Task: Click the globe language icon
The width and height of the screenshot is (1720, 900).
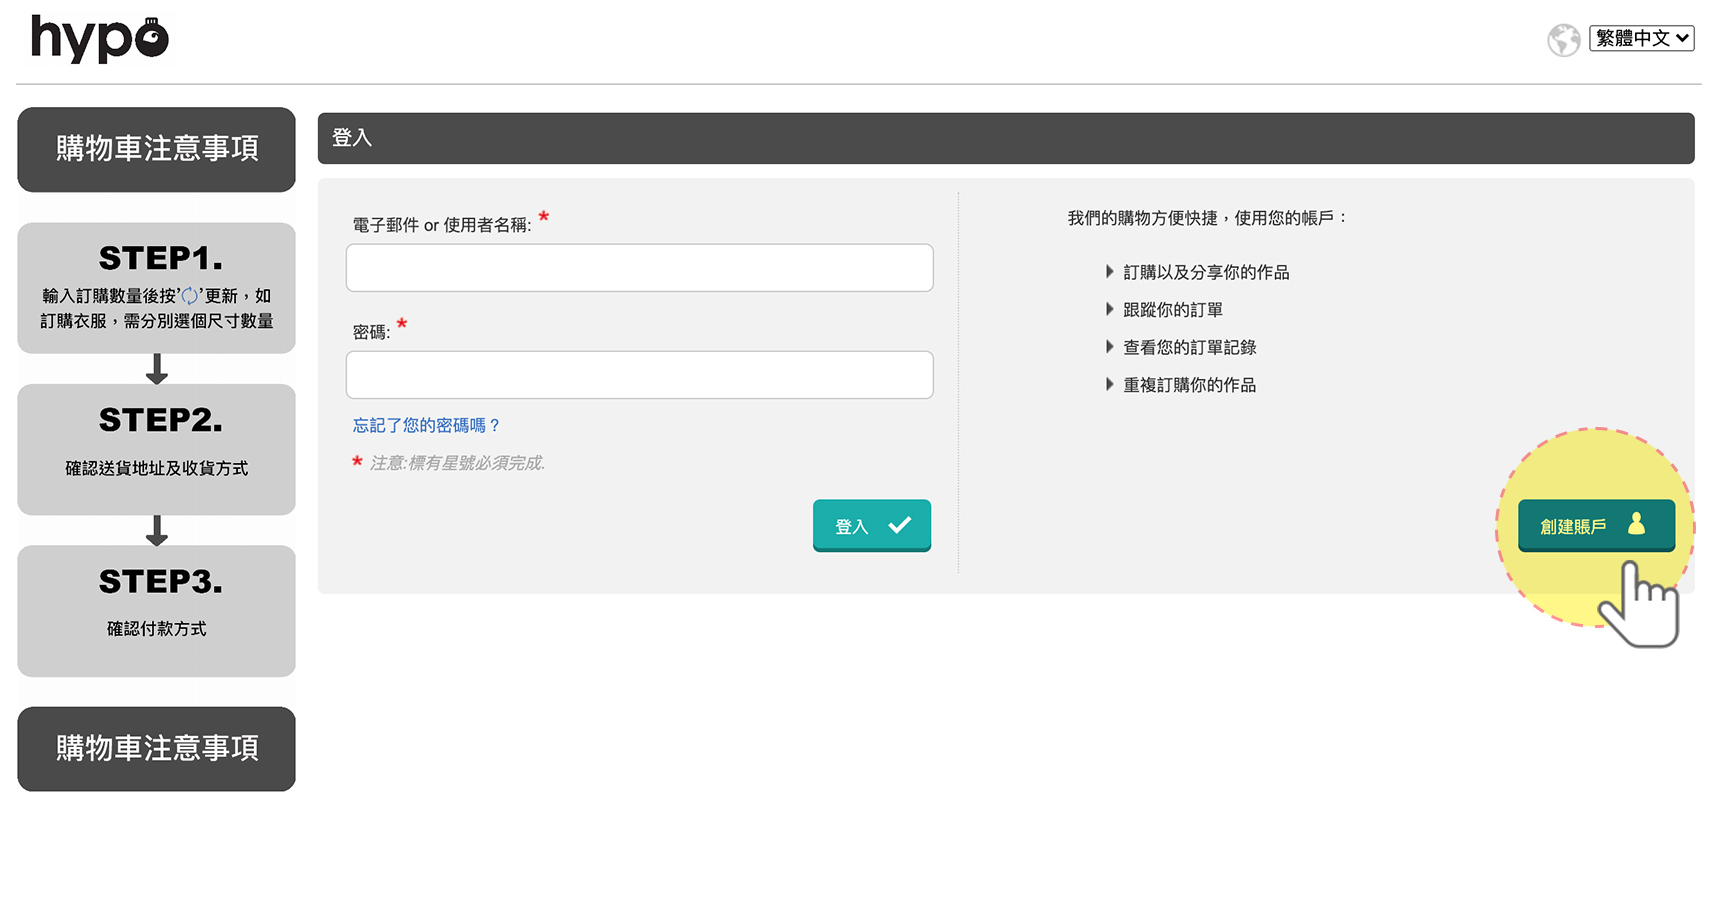Action: tap(1563, 40)
